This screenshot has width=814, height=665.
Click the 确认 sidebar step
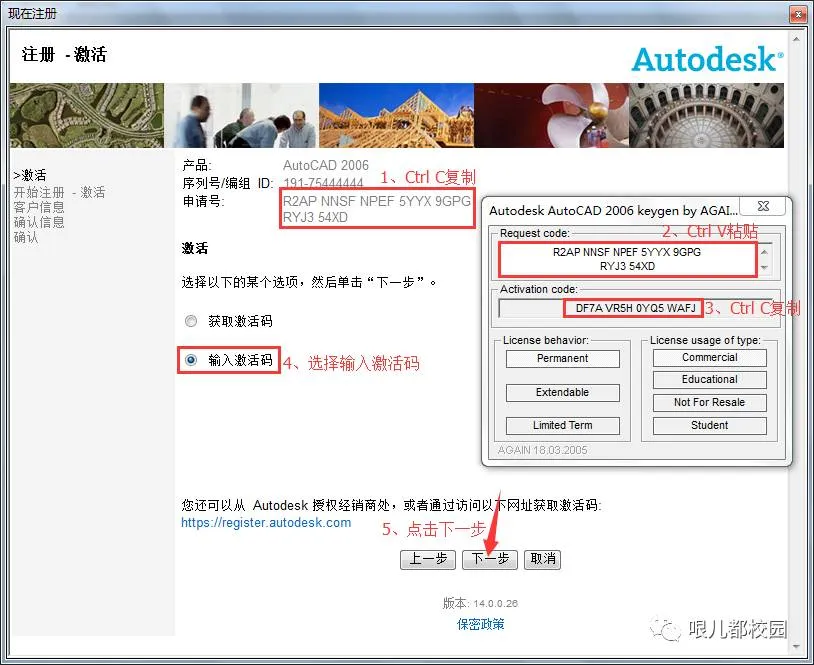point(25,237)
